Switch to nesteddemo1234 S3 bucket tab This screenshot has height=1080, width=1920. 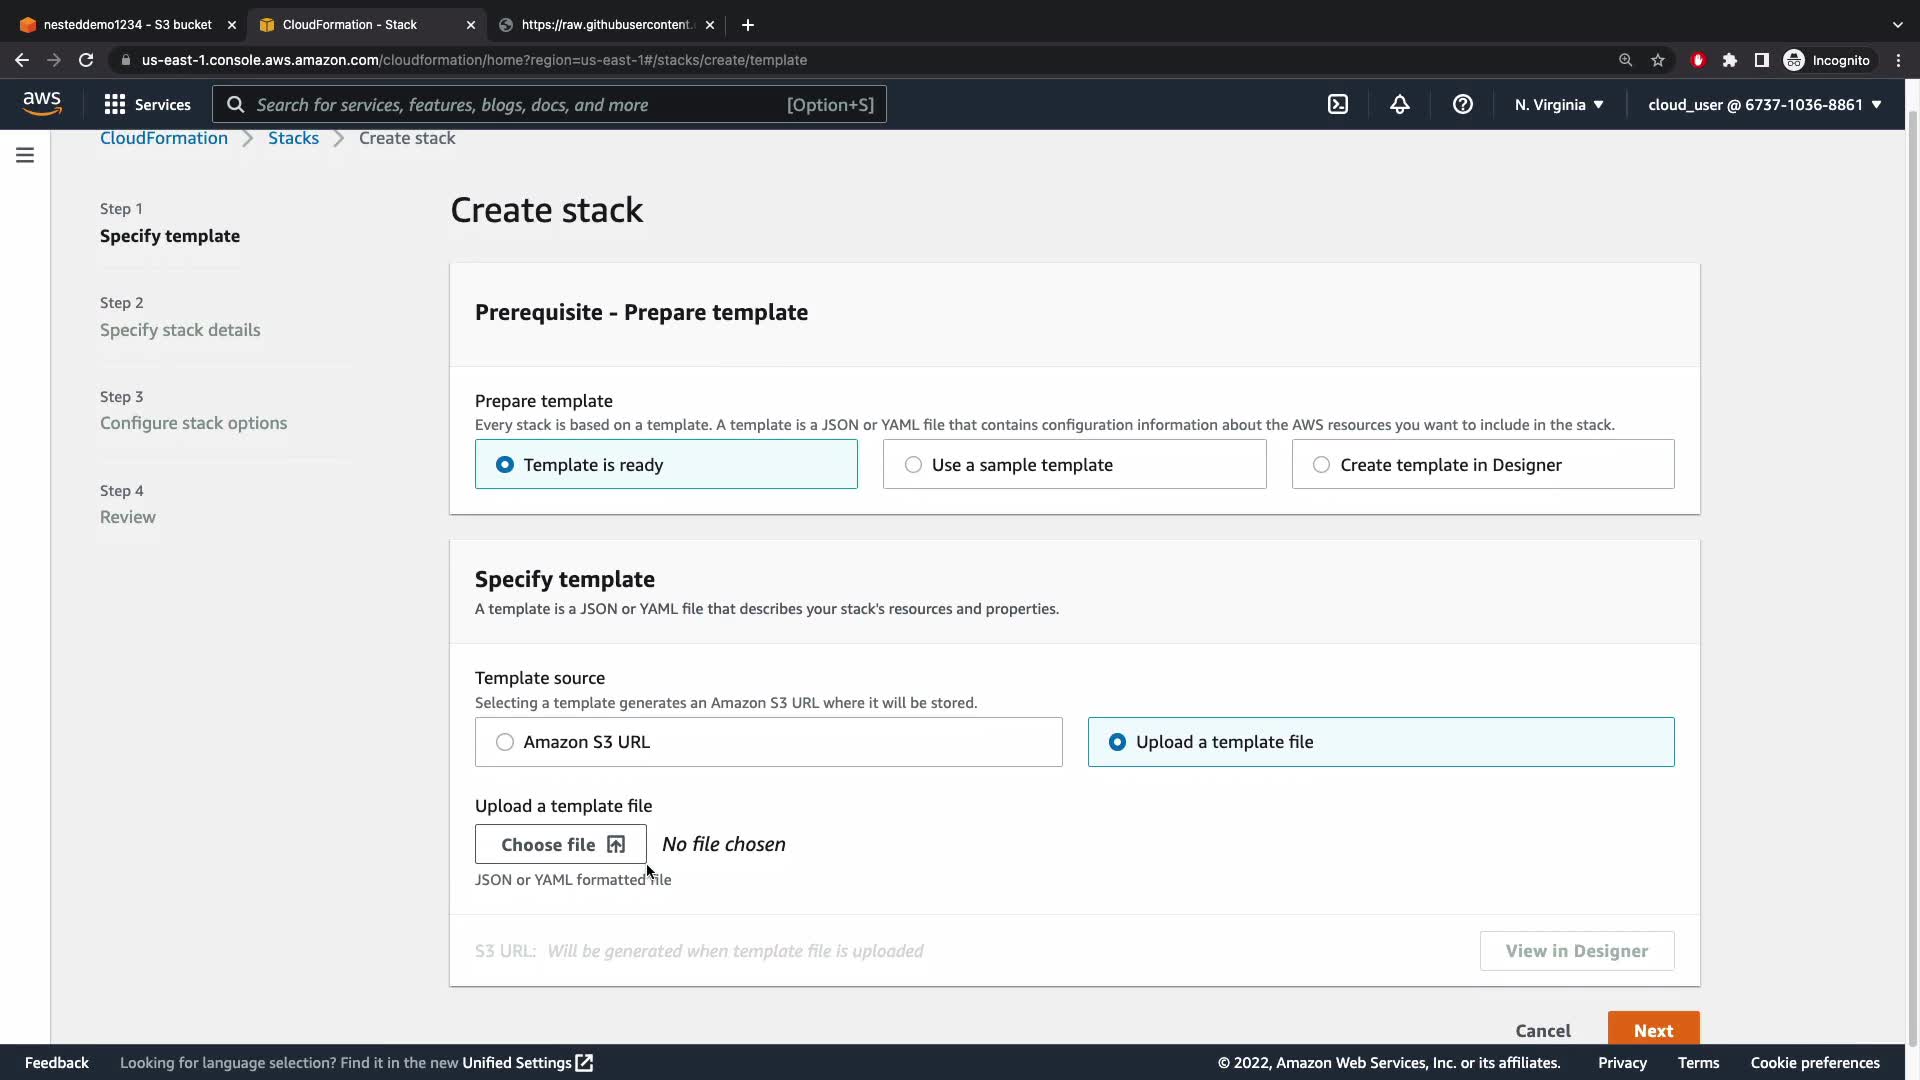tap(127, 24)
